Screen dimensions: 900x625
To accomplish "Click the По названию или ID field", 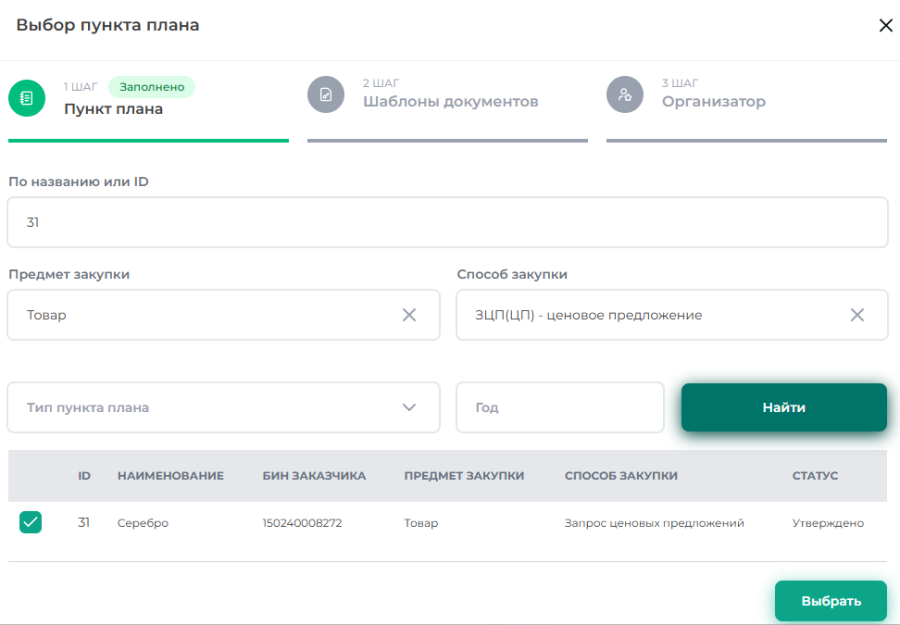I will click(447, 222).
